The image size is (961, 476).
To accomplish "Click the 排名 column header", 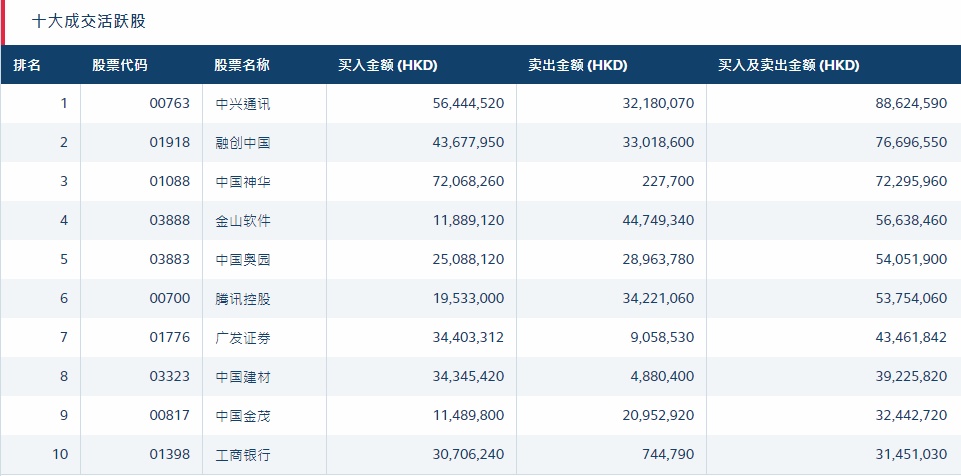I will coord(28,66).
